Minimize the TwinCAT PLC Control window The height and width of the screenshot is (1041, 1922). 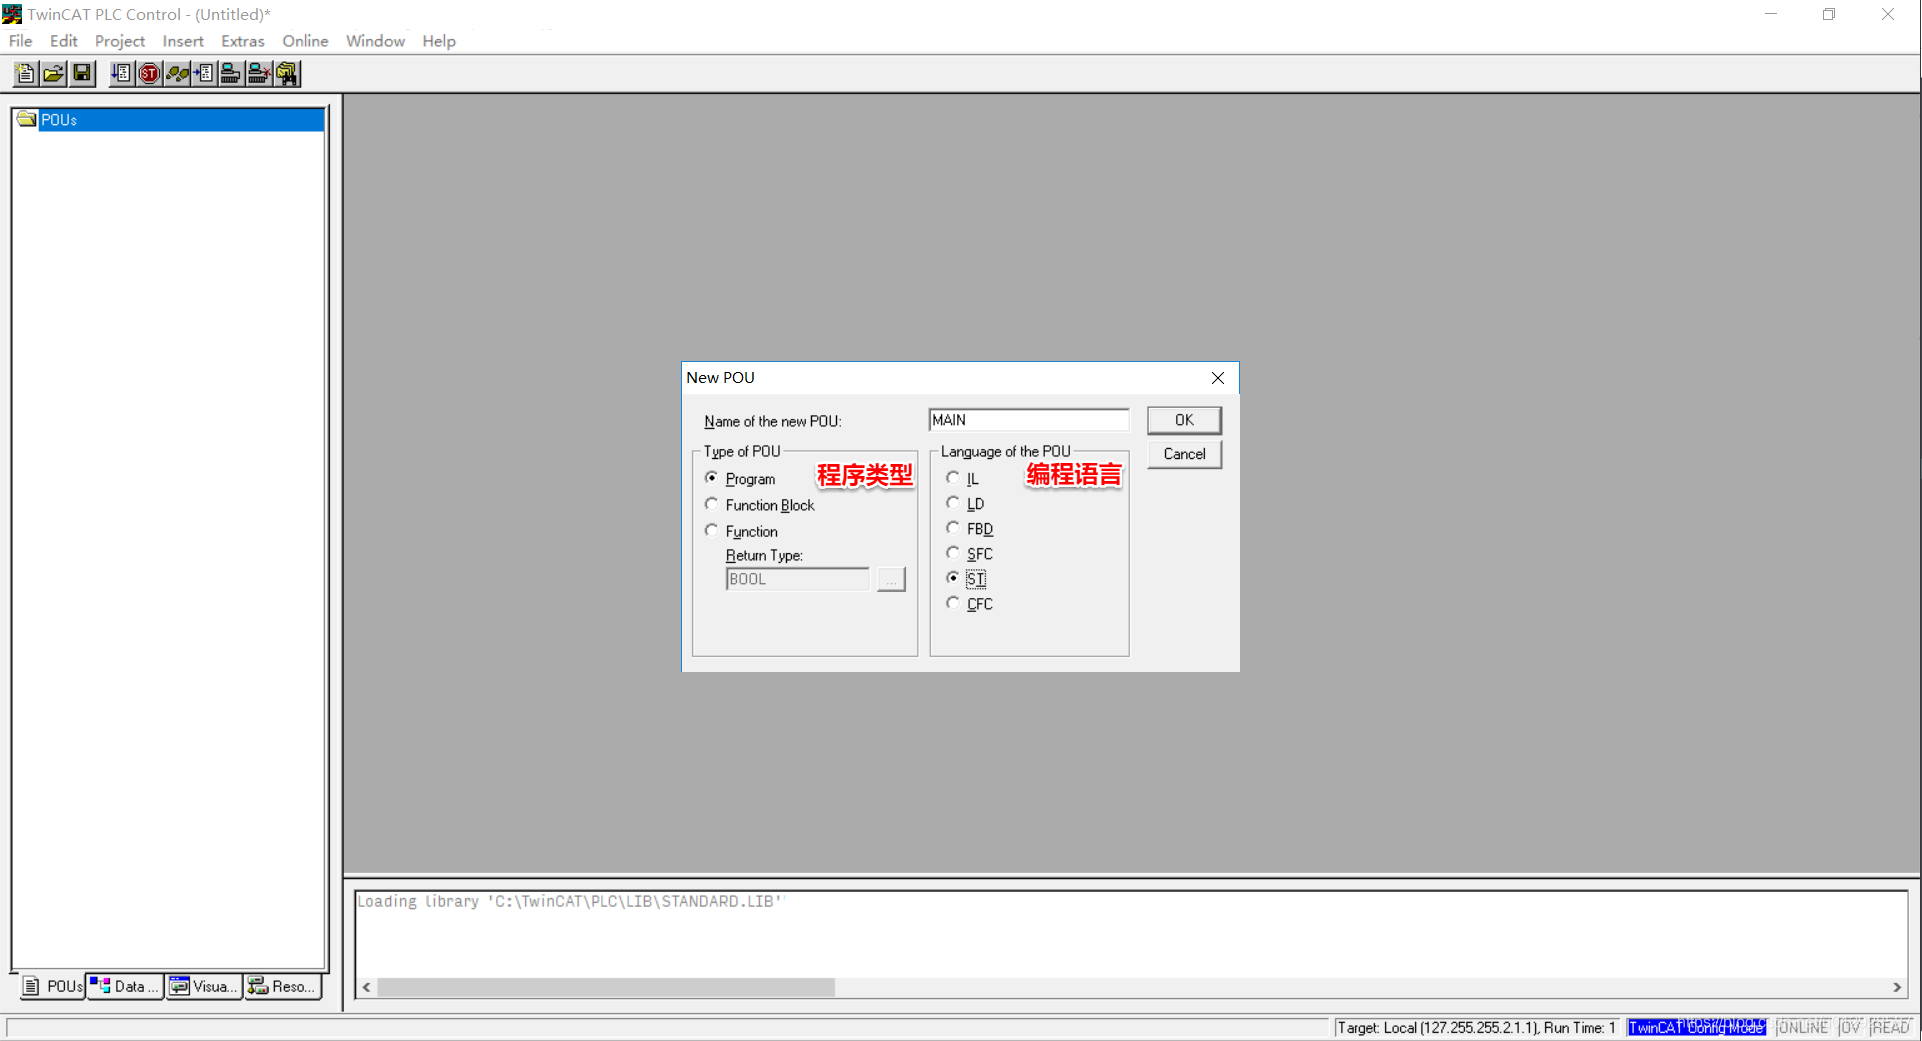(x=1771, y=14)
